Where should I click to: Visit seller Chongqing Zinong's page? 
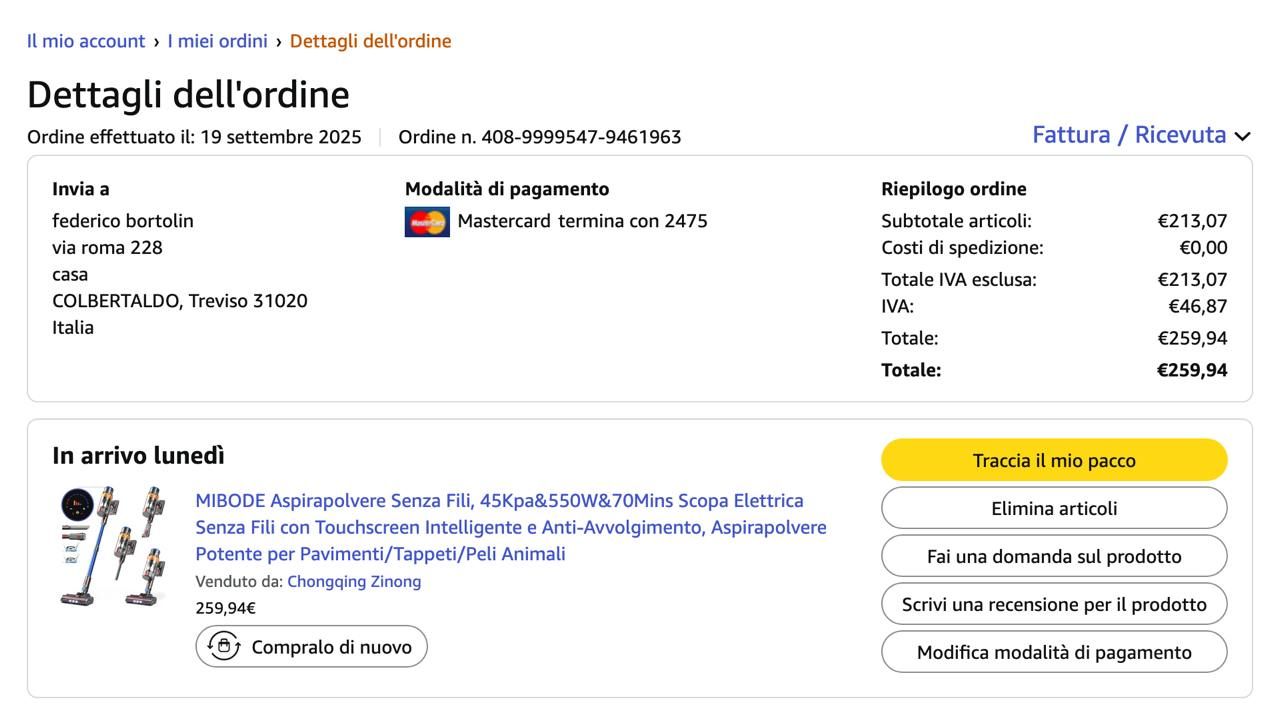[354, 581]
